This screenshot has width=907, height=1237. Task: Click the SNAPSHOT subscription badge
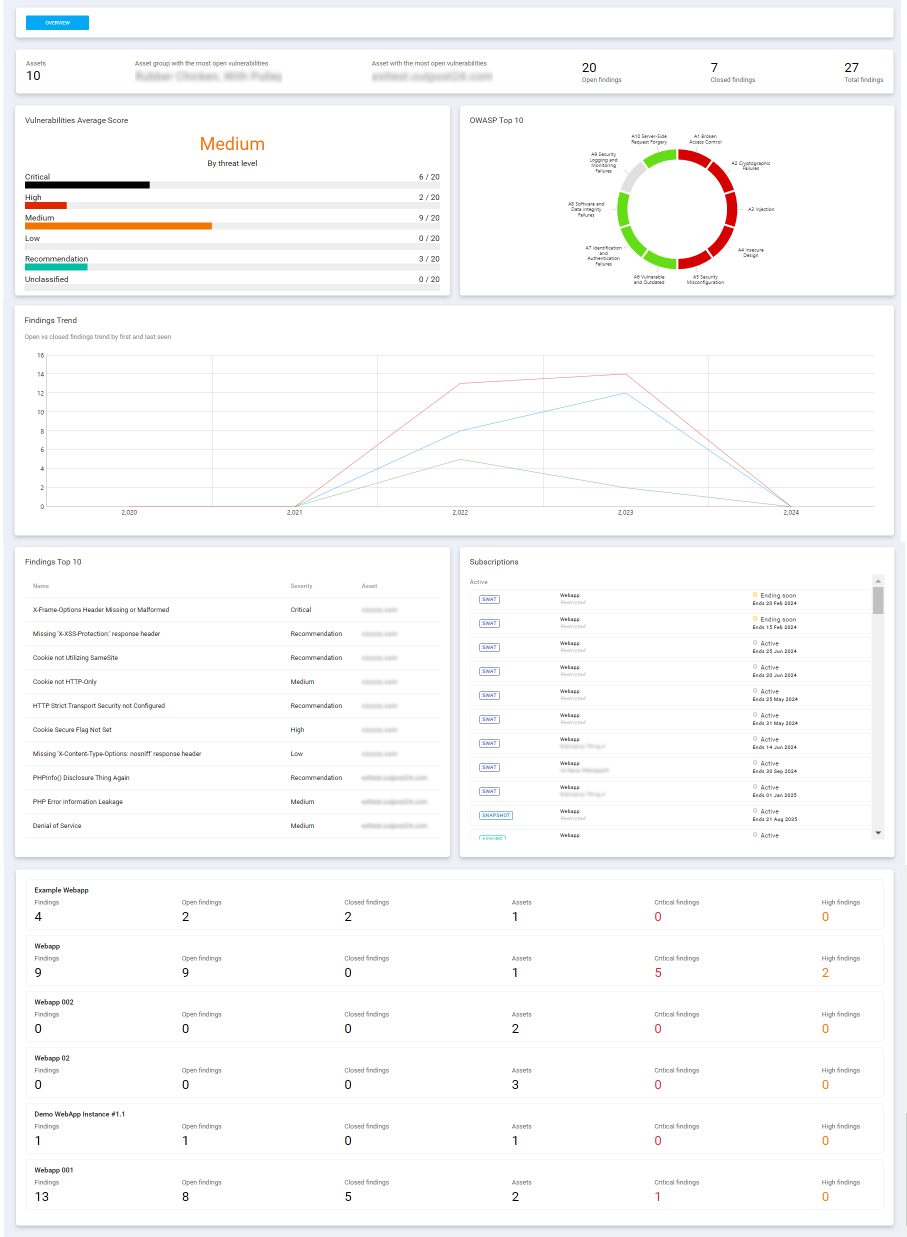pyautogui.click(x=496, y=815)
